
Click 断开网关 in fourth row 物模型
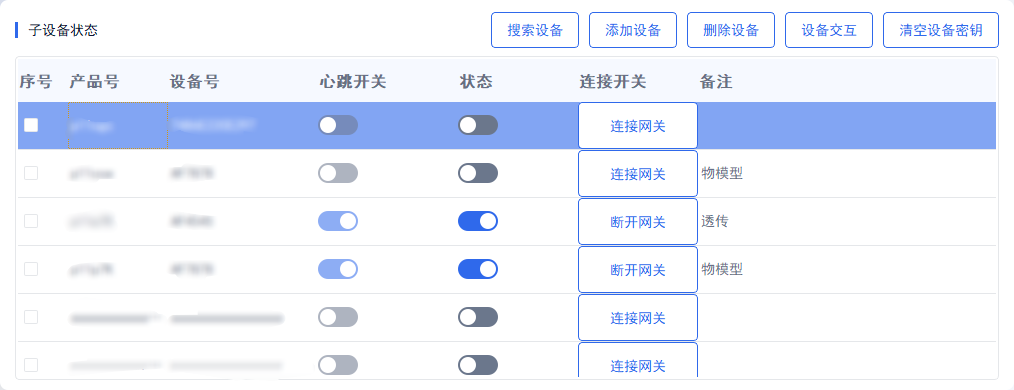pos(638,270)
